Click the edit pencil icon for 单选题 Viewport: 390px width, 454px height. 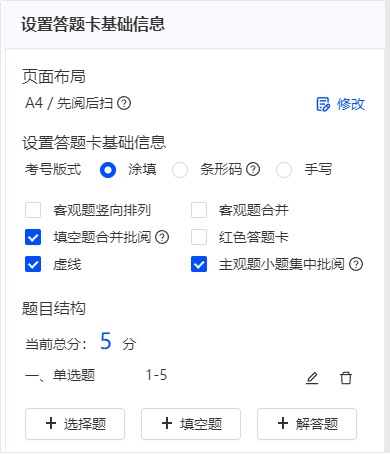312,378
